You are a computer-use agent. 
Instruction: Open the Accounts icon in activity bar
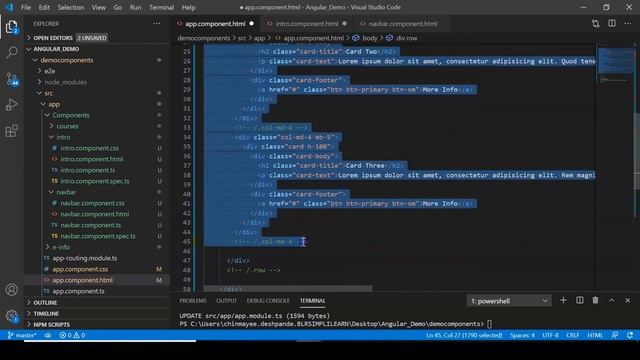12,290
